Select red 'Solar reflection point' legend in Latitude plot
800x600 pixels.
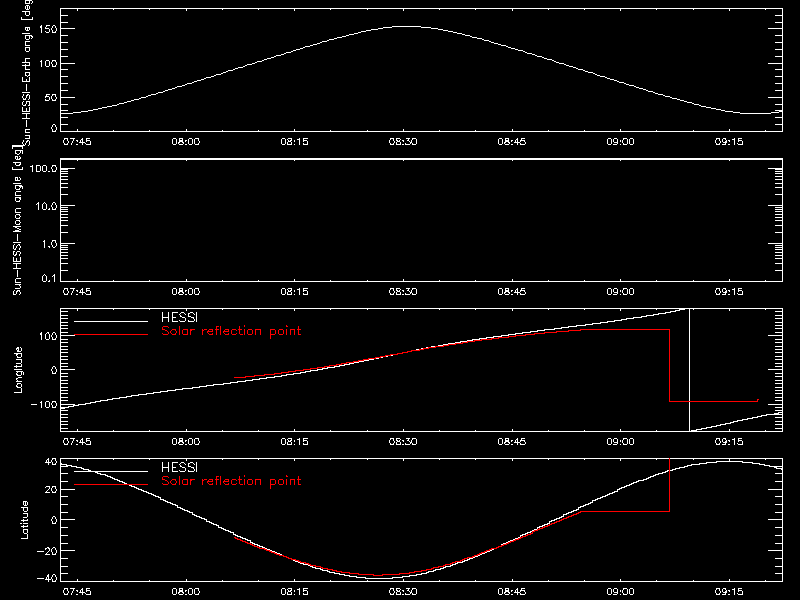[231, 481]
